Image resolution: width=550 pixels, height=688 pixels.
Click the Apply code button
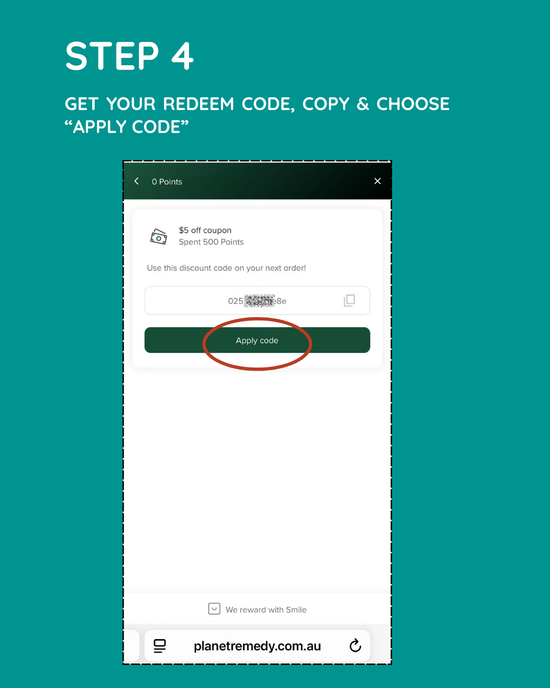coord(257,340)
